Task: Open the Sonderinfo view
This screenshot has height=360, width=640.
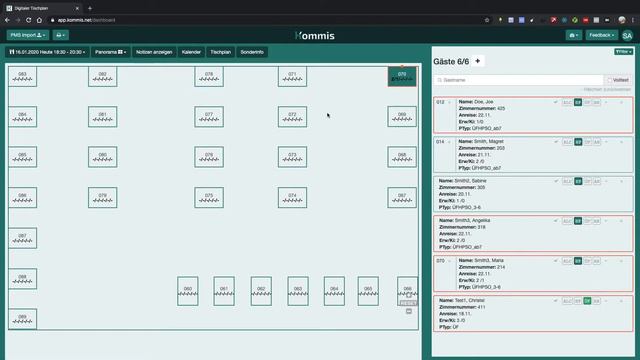Action: [x=252, y=52]
